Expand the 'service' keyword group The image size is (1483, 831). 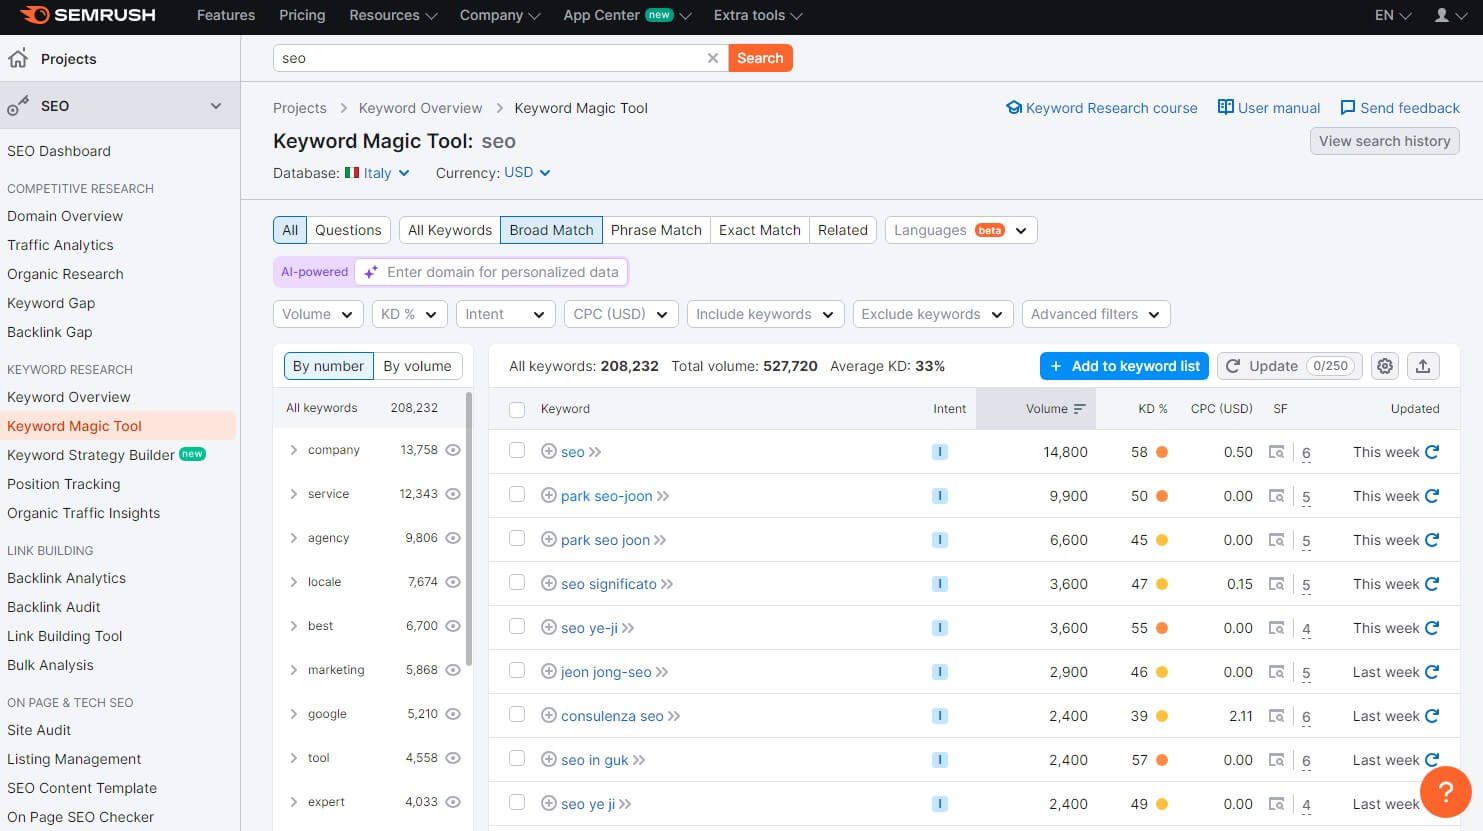pos(294,494)
